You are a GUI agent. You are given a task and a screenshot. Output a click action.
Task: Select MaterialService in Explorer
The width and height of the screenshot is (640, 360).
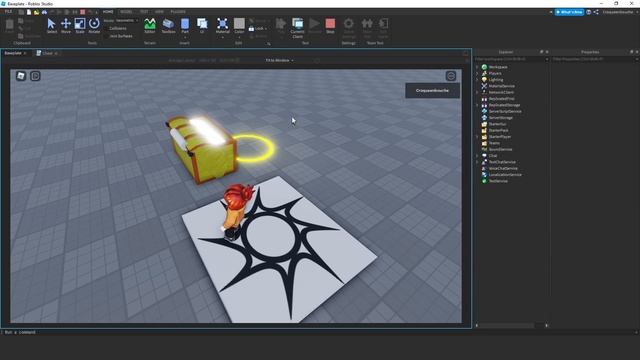tap(501, 86)
